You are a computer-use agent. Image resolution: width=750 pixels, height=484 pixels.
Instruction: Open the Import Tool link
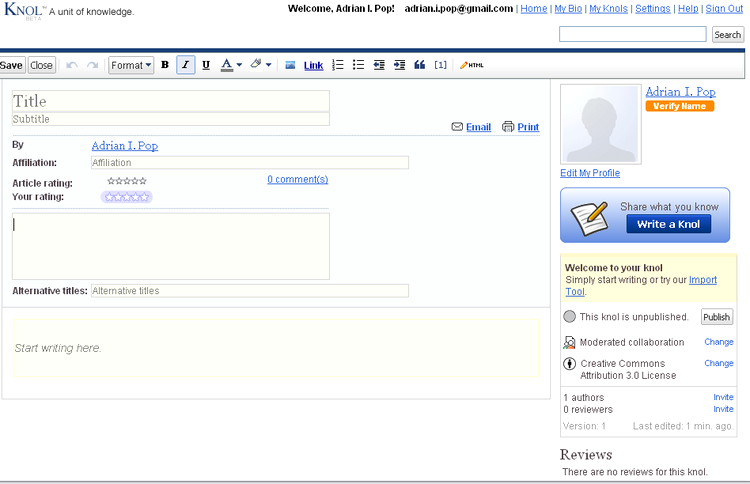point(703,280)
